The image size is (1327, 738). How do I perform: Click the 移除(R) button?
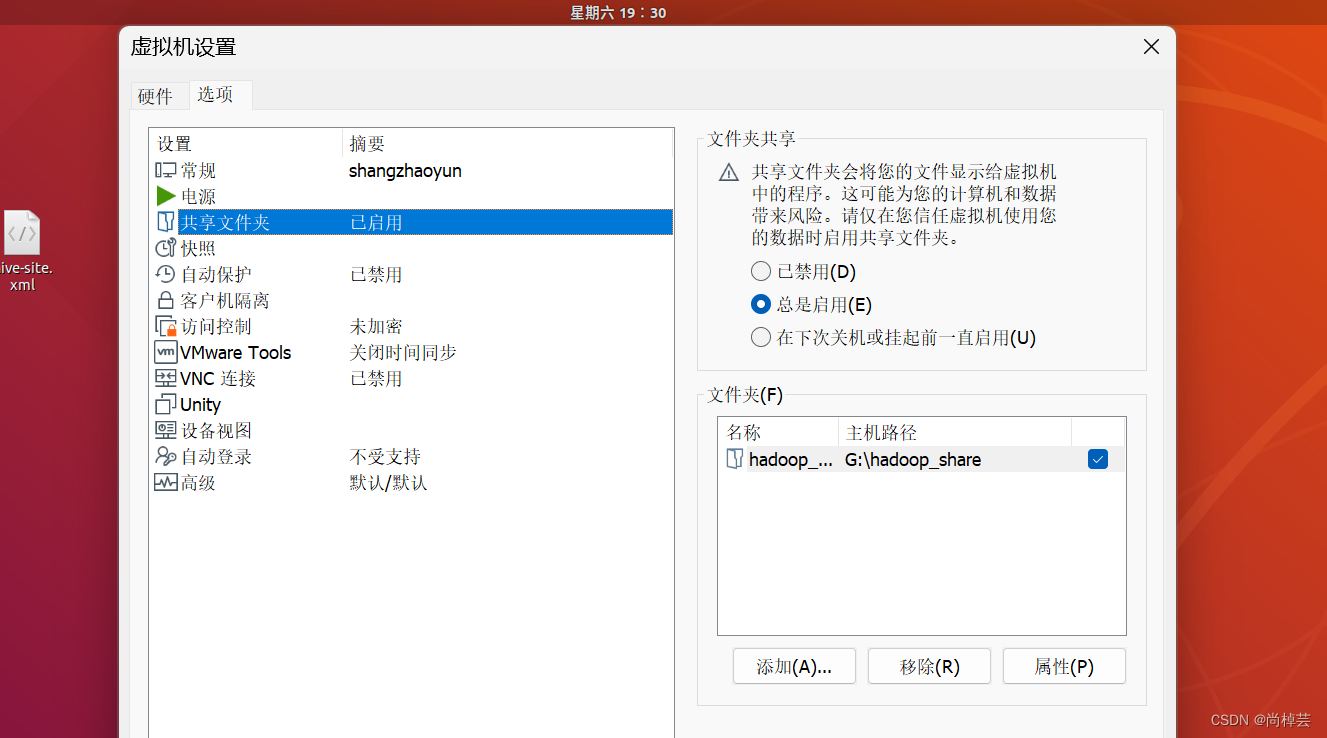coord(929,667)
